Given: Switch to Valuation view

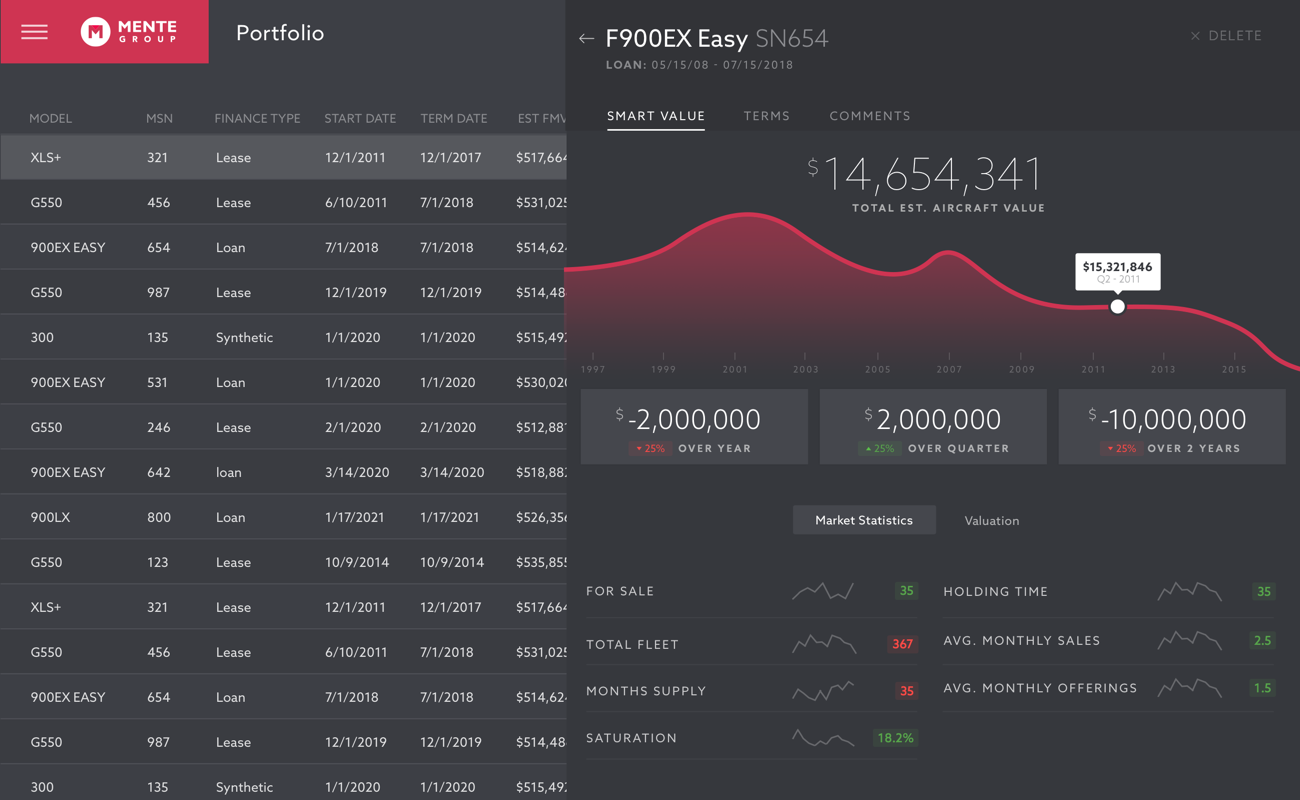Looking at the screenshot, I should click(991, 521).
